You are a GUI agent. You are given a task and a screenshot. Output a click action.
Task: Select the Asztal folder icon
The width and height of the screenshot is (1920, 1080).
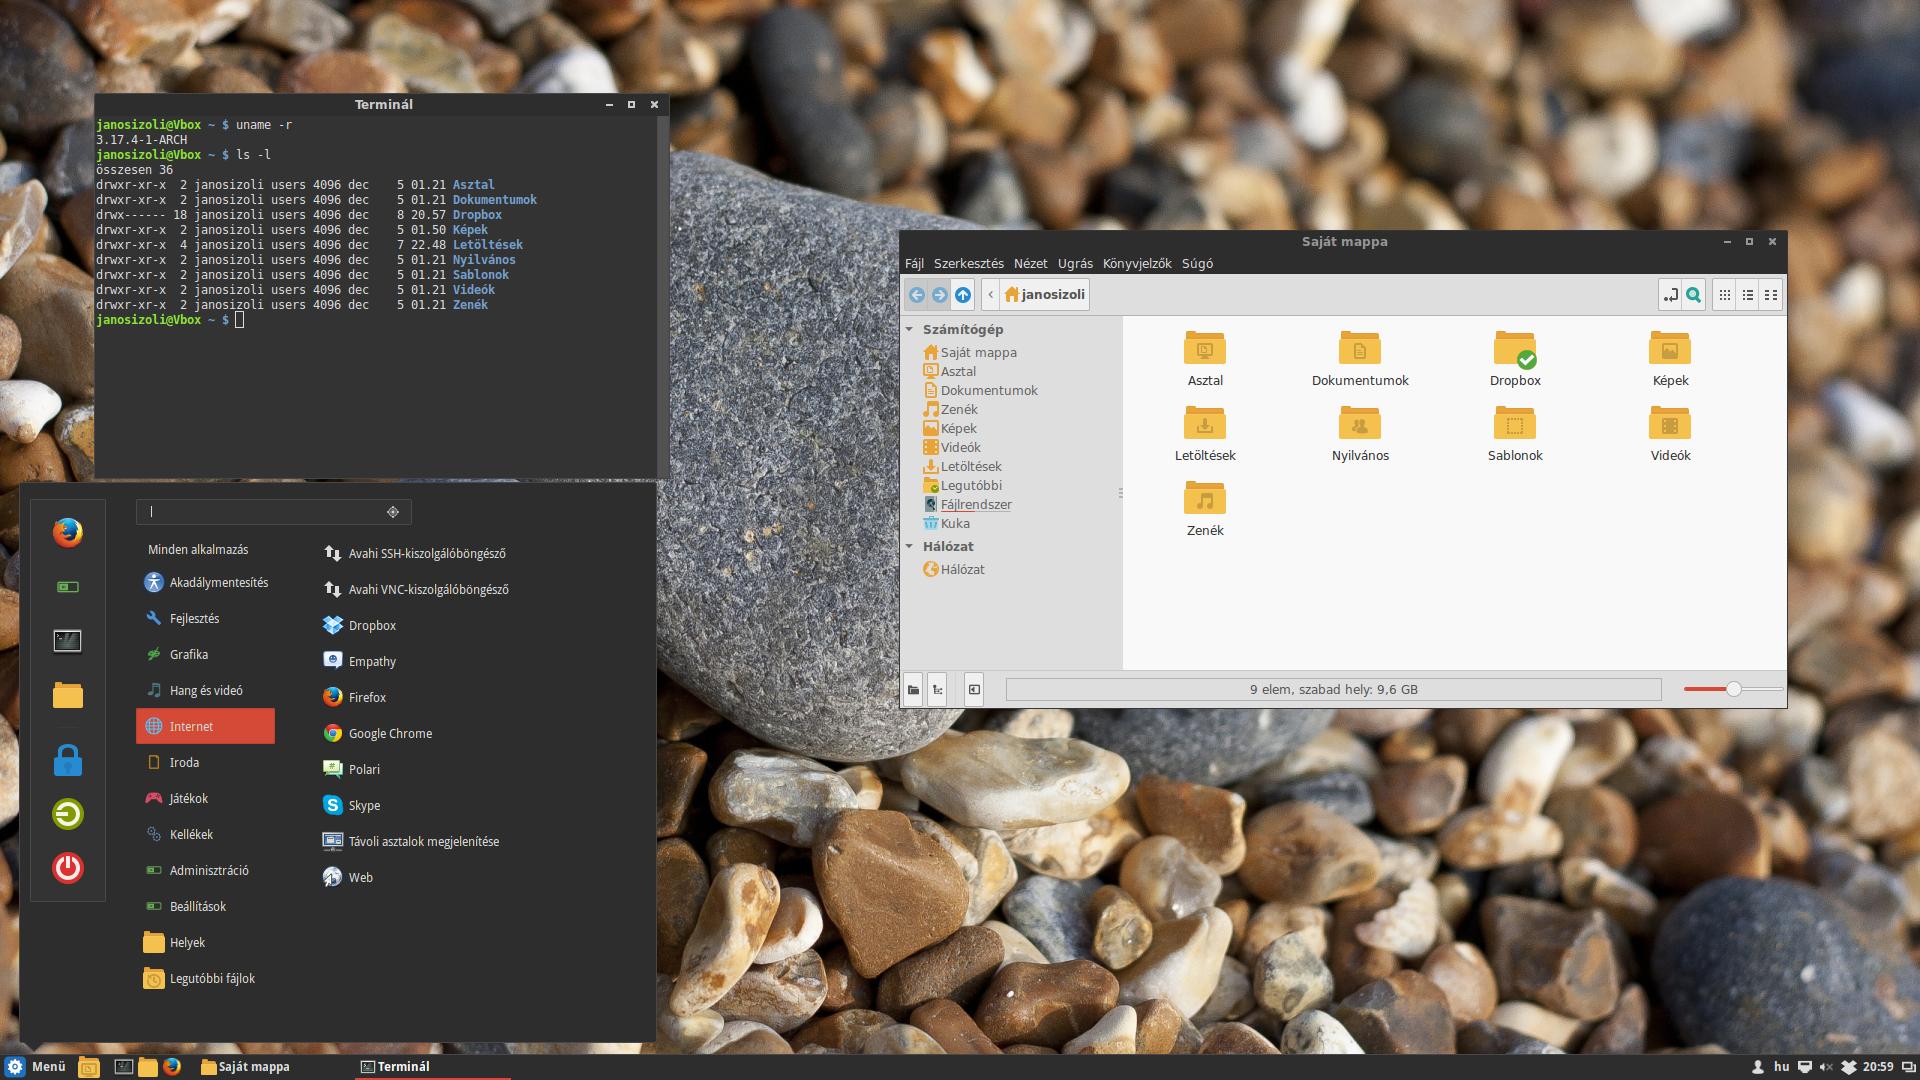coord(1205,350)
